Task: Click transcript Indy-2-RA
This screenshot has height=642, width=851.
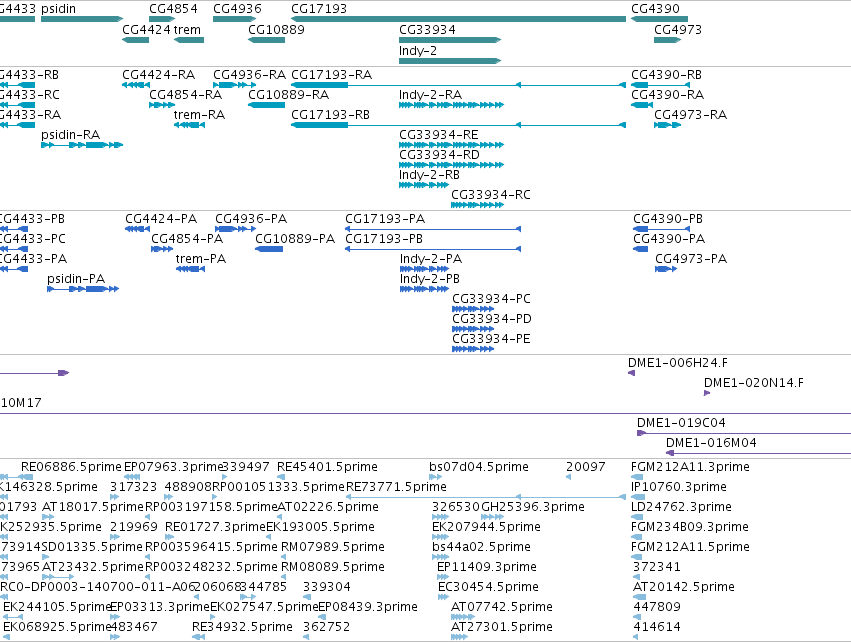Action: click(430, 95)
